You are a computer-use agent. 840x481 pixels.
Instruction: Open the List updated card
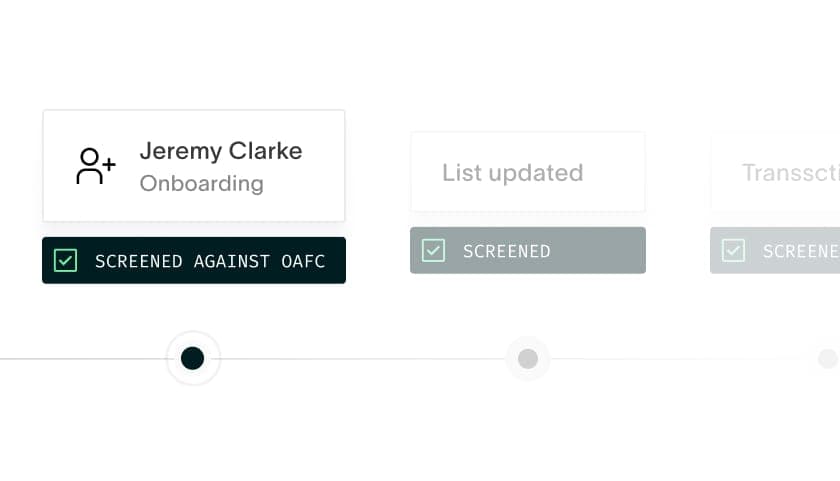click(528, 172)
